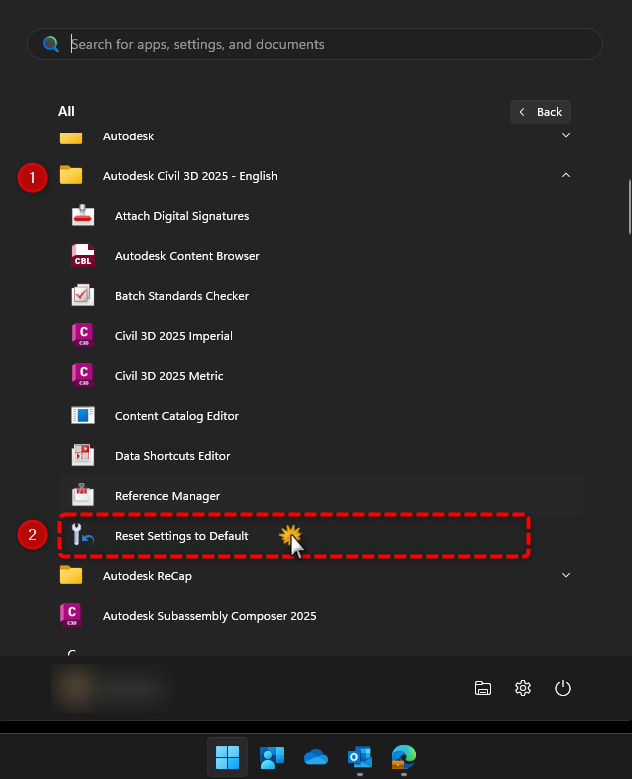The height and width of the screenshot is (779, 632).
Task: Expand the Autodesk ReCap folder chevron
Action: point(565,575)
